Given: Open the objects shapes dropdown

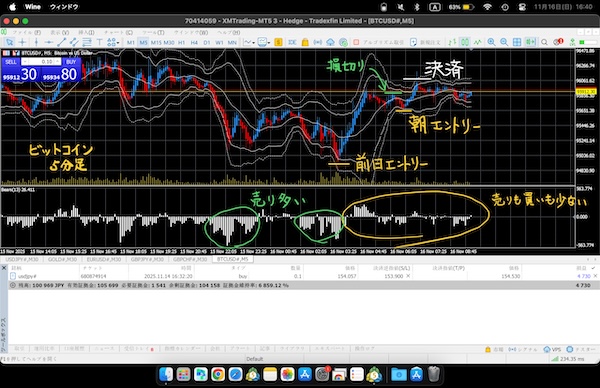Looking at the screenshot, I should (113, 42).
